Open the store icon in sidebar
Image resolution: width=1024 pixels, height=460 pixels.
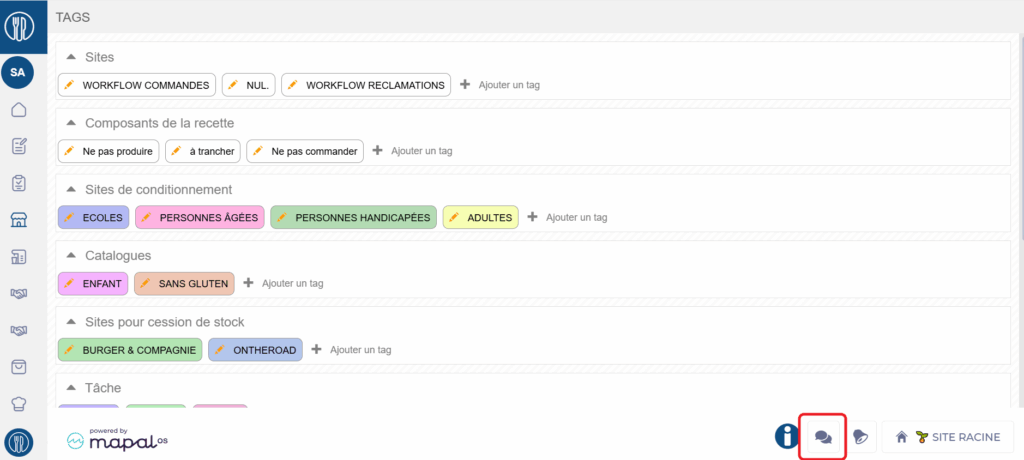tap(18, 220)
